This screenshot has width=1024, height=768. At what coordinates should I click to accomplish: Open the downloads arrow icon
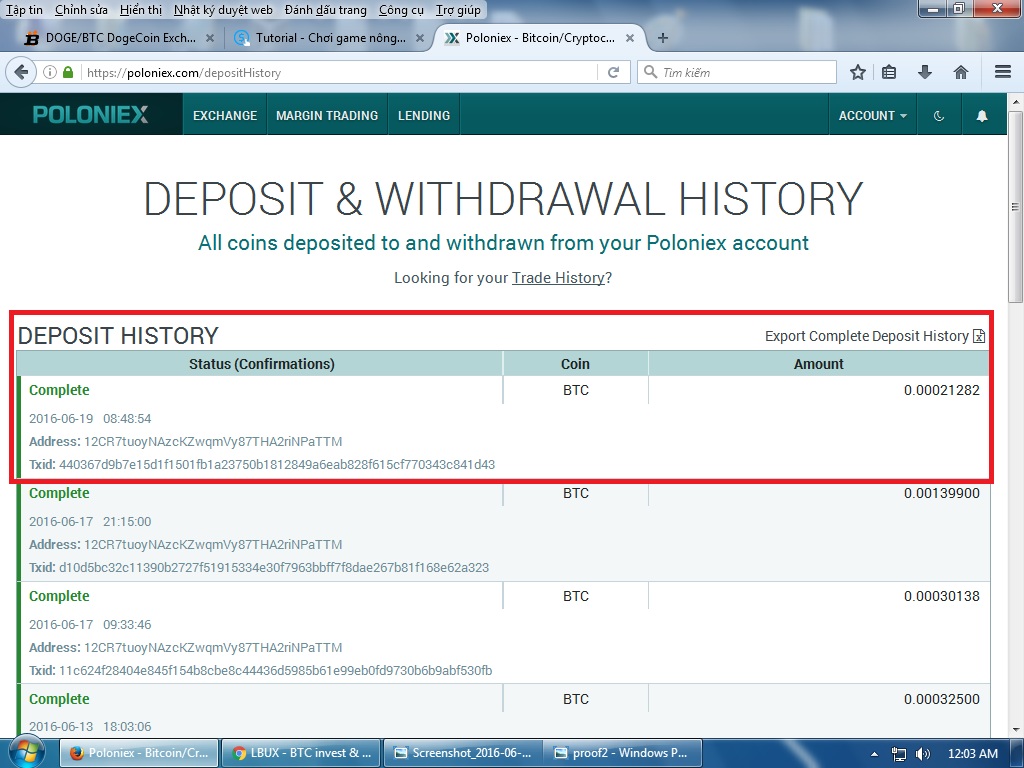[924, 72]
